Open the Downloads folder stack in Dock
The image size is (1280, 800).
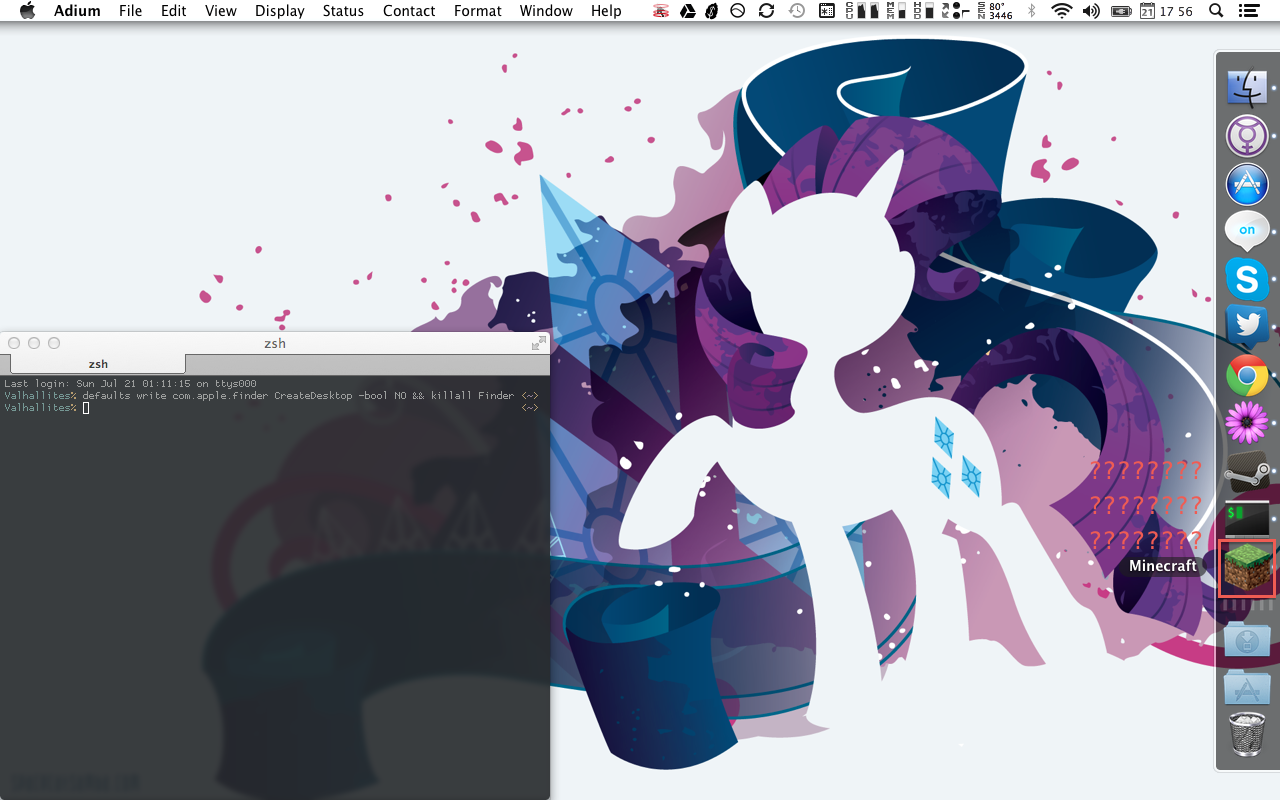click(x=1247, y=640)
